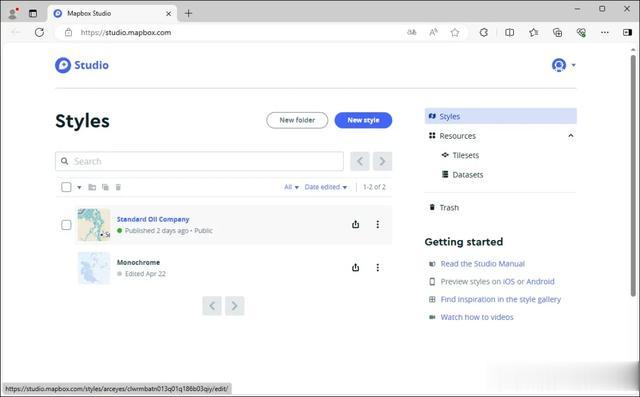Click the browser essentials heart icon
Image resolution: width=640 pixels, height=397 pixels.
point(581,33)
